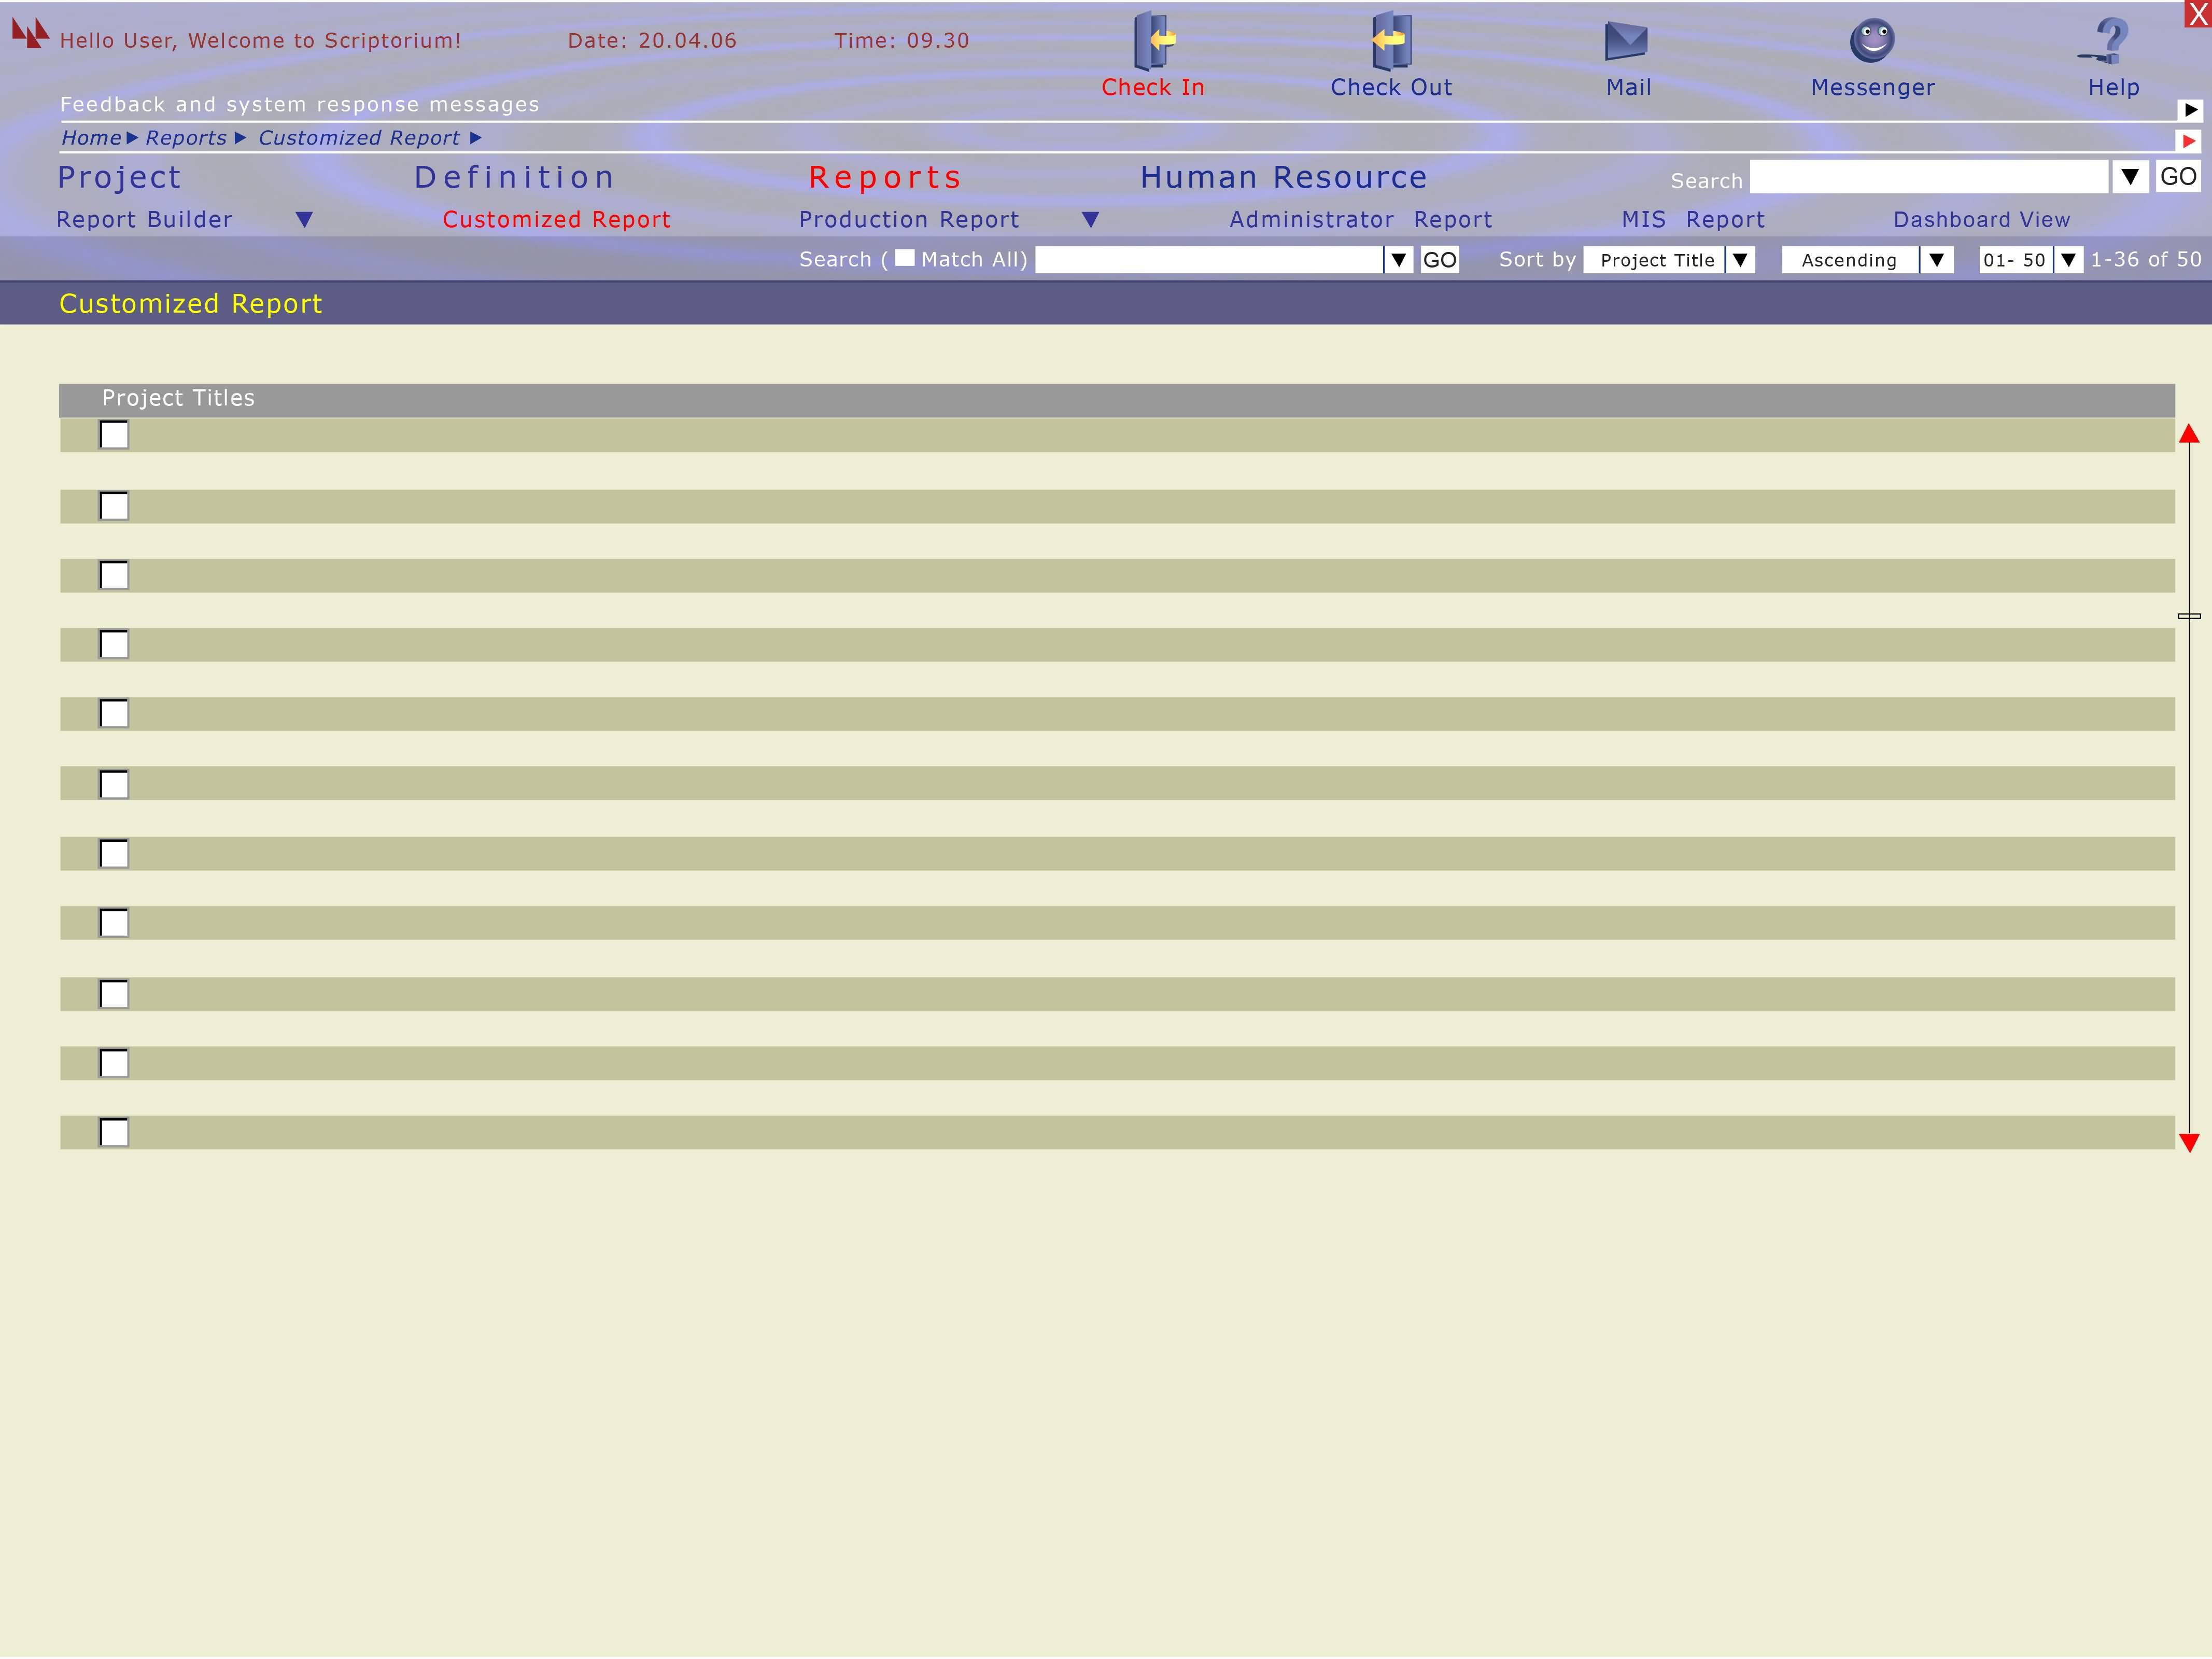Enable the Match All checkbox
The image size is (2212, 1659).
coord(904,258)
